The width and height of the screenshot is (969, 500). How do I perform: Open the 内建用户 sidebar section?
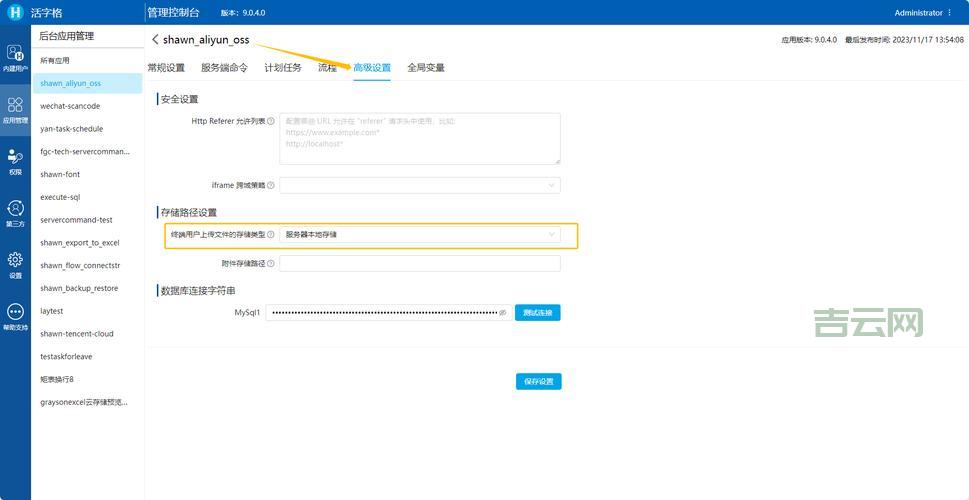tap(15, 58)
